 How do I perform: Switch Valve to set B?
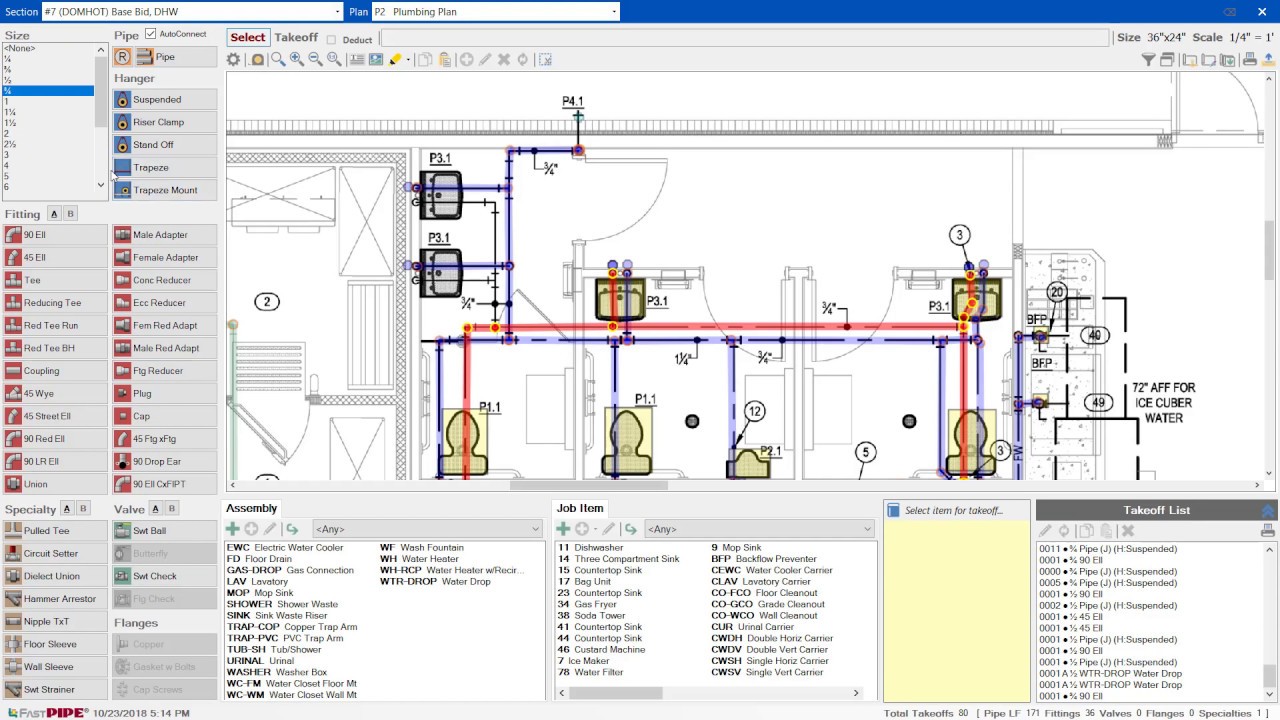[172, 509]
